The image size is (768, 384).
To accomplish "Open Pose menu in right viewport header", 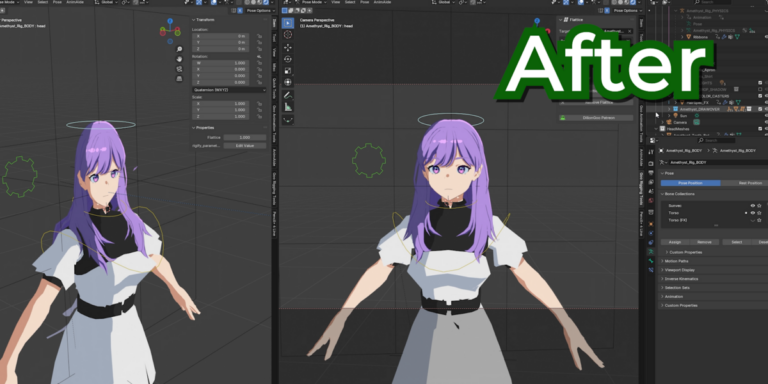I will coord(364,2).
